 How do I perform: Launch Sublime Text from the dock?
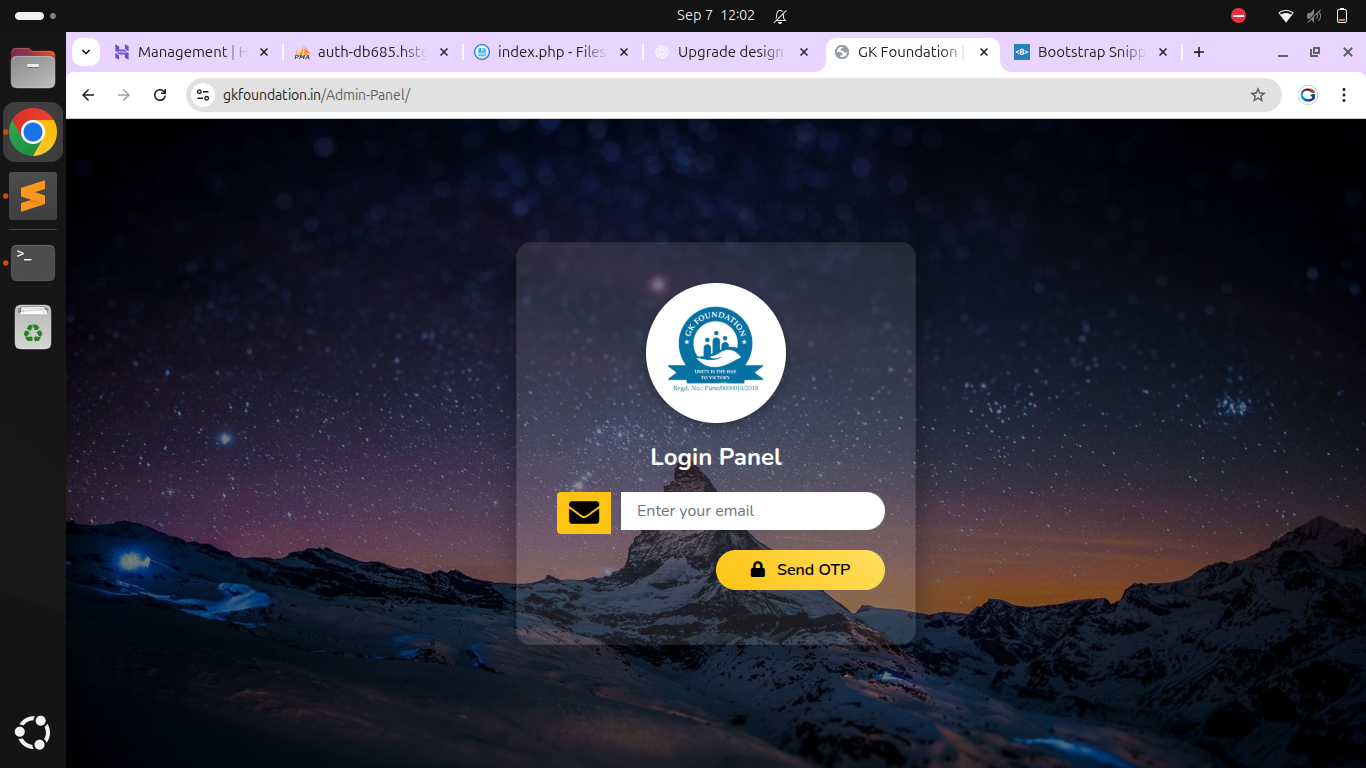pyautogui.click(x=33, y=196)
